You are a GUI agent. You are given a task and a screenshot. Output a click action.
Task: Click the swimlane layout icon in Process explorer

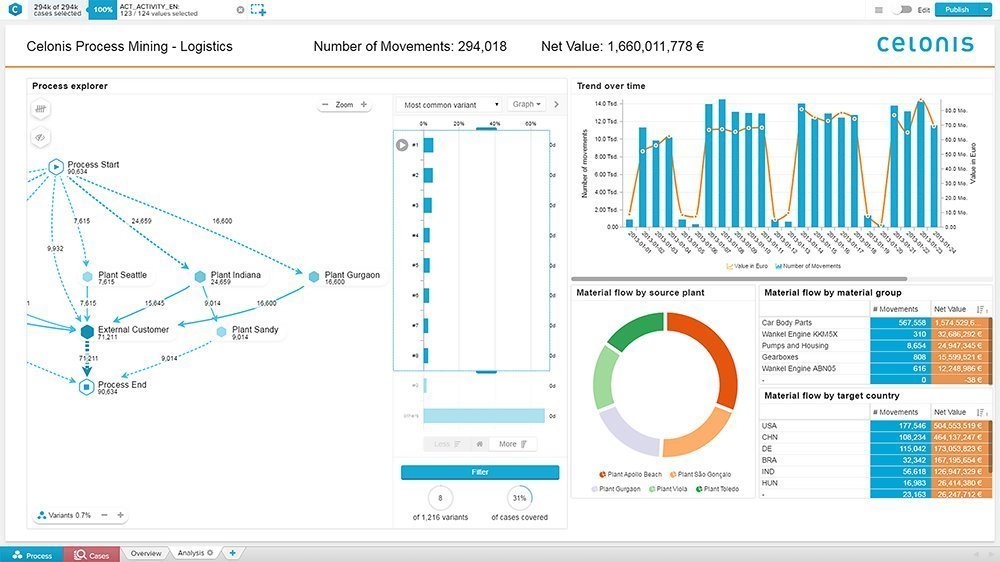pyautogui.click(x=41, y=109)
